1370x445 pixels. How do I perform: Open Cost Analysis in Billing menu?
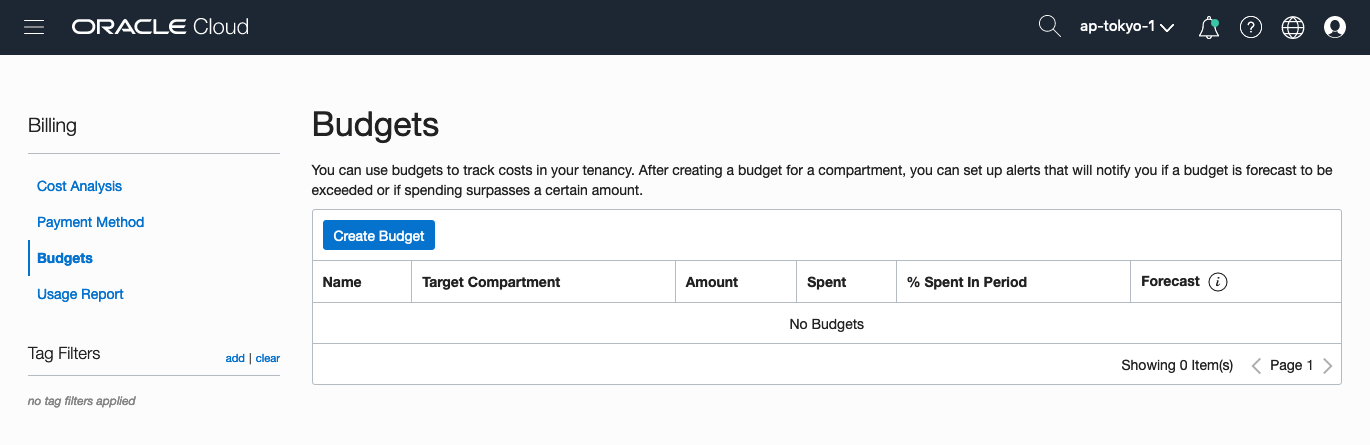tap(79, 186)
